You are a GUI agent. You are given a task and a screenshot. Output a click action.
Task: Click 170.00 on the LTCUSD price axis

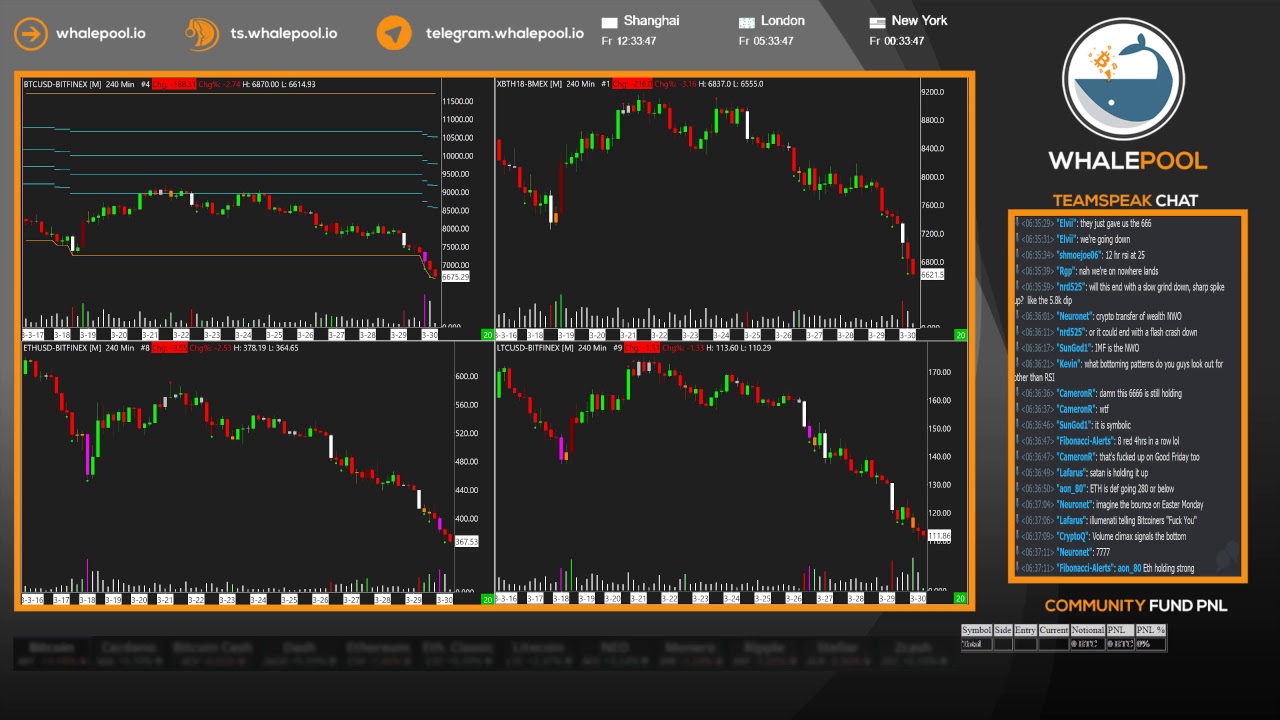coord(939,372)
